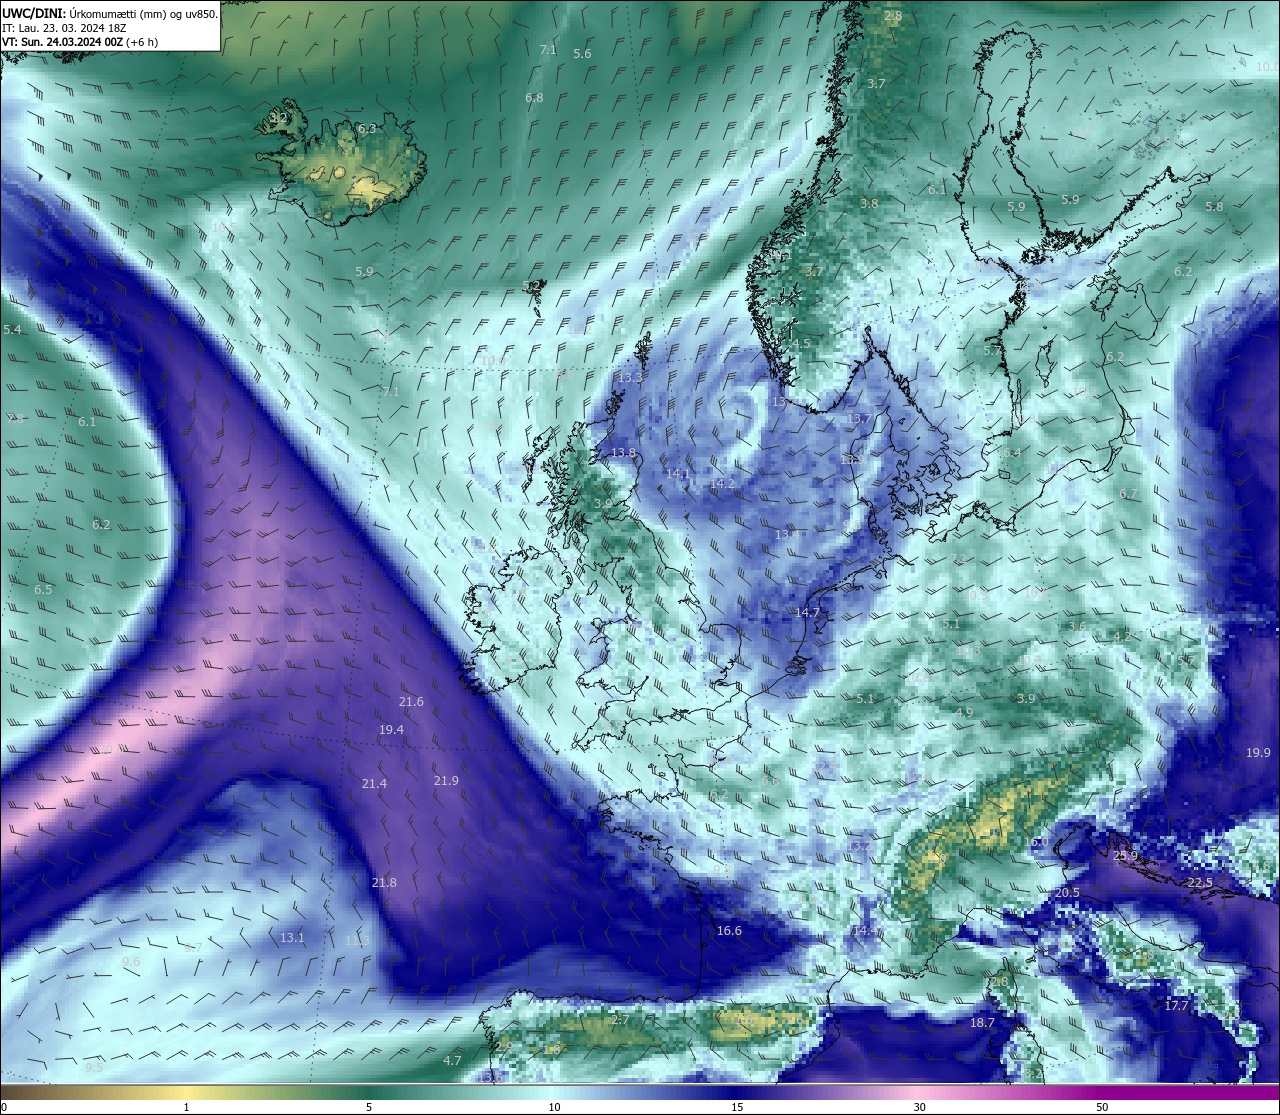Click the 5.8 value label
The width and height of the screenshot is (1280, 1115).
click(x=1214, y=207)
